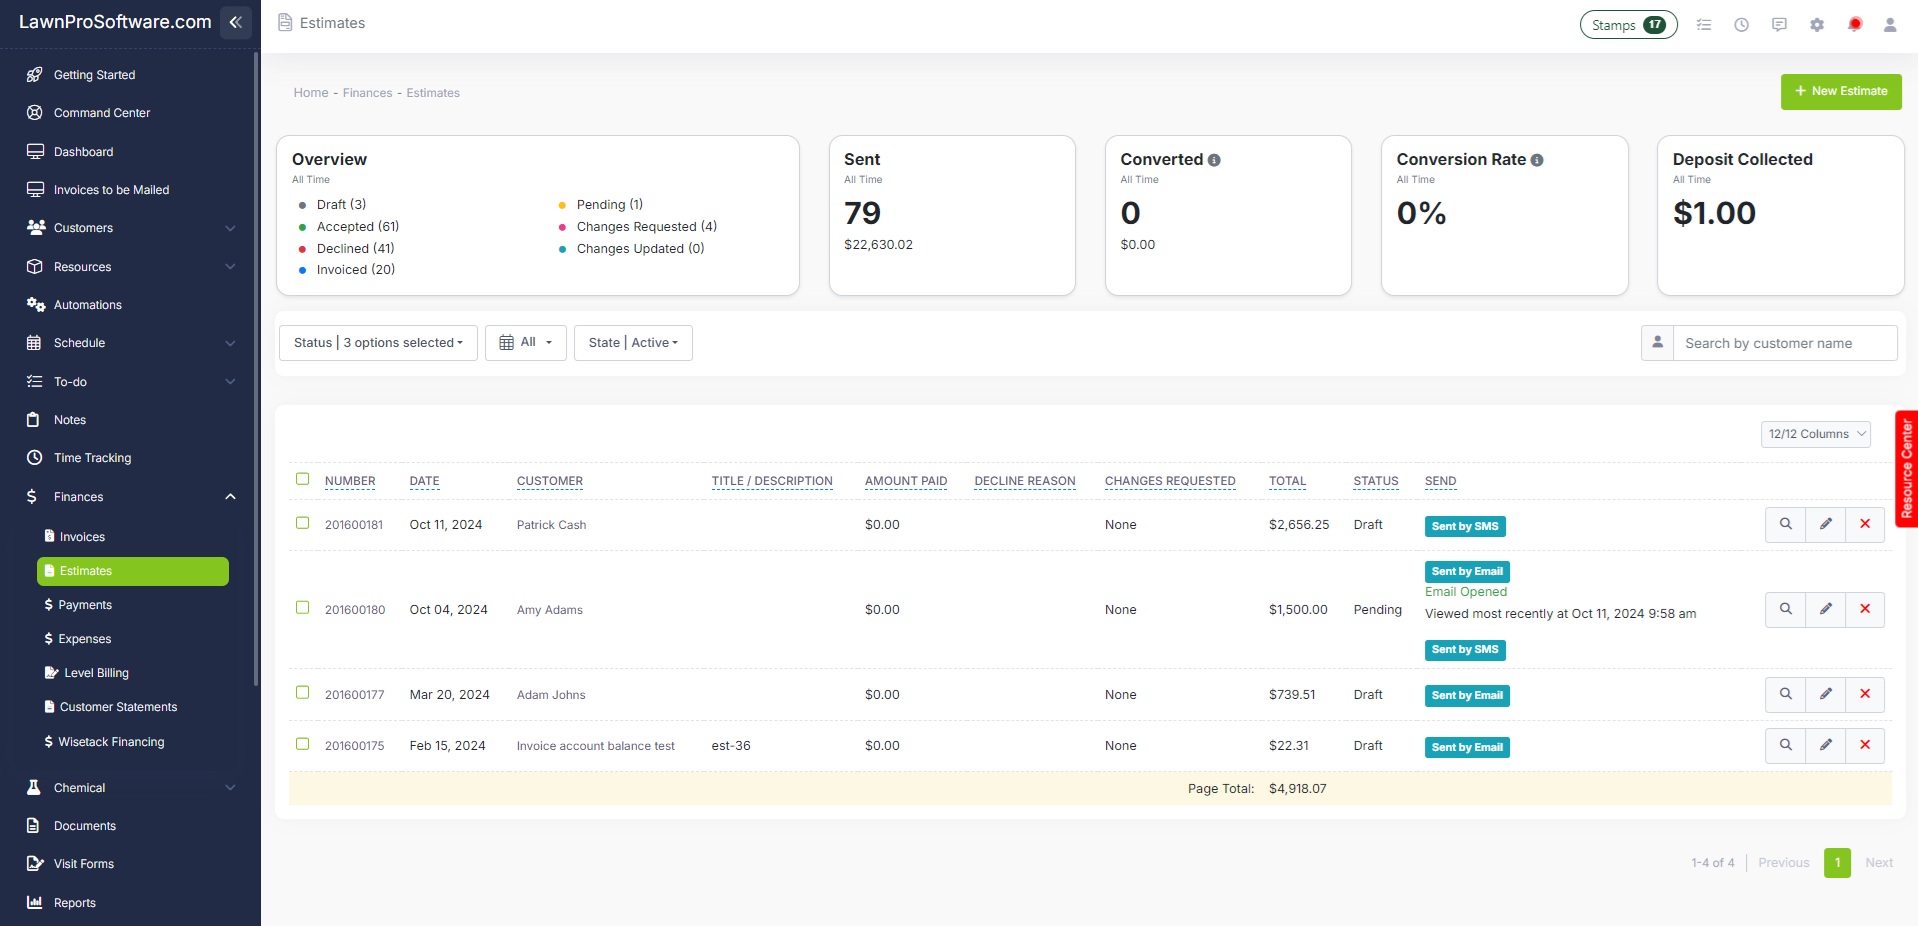Click the New Estimate button
The width and height of the screenshot is (1918, 926).
click(x=1840, y=91)
